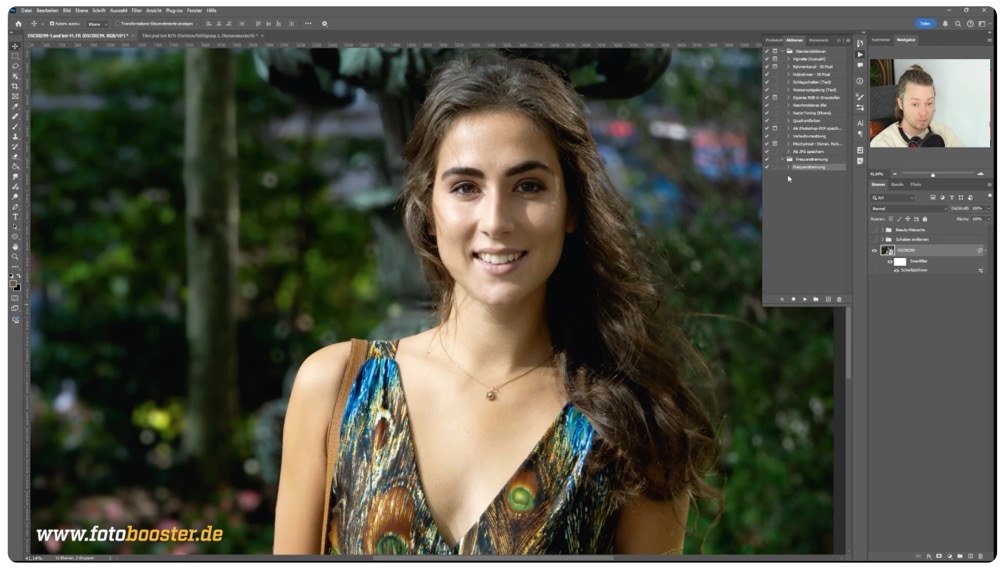Open the blend mode Normal dropdown

pyautogui.click(x=907, y=208)
